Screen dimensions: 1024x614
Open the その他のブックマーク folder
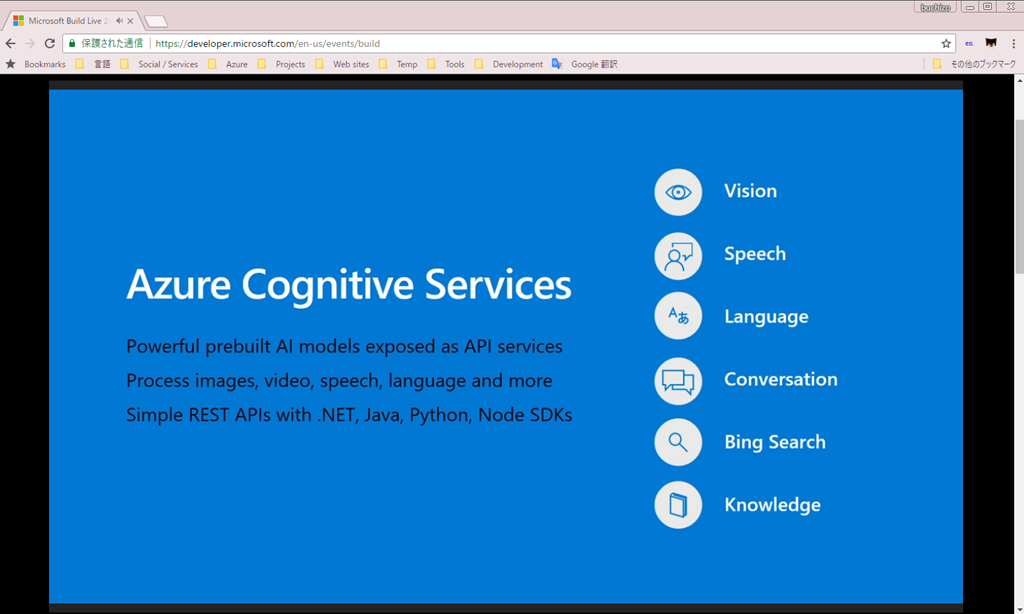(974, 64)
